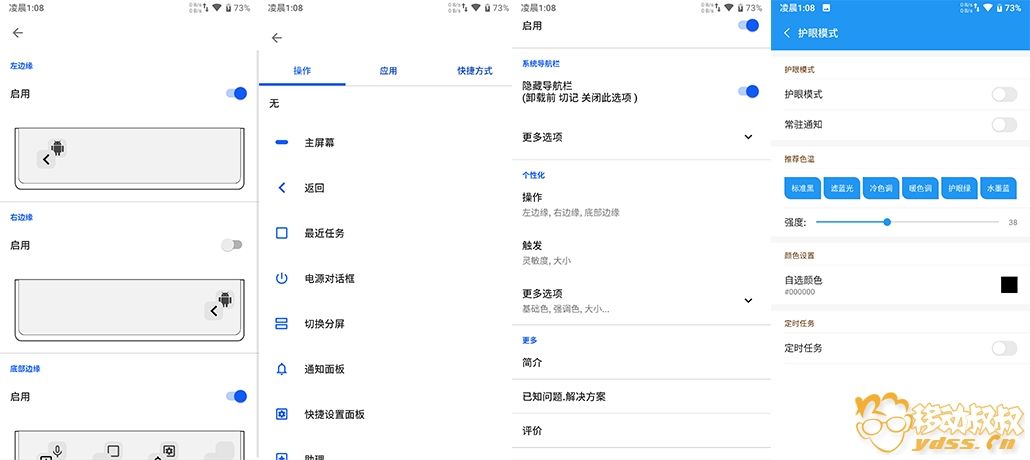Click the 快捷设置面板 gear icon
1030x460 pixels.
pos(282,414)
